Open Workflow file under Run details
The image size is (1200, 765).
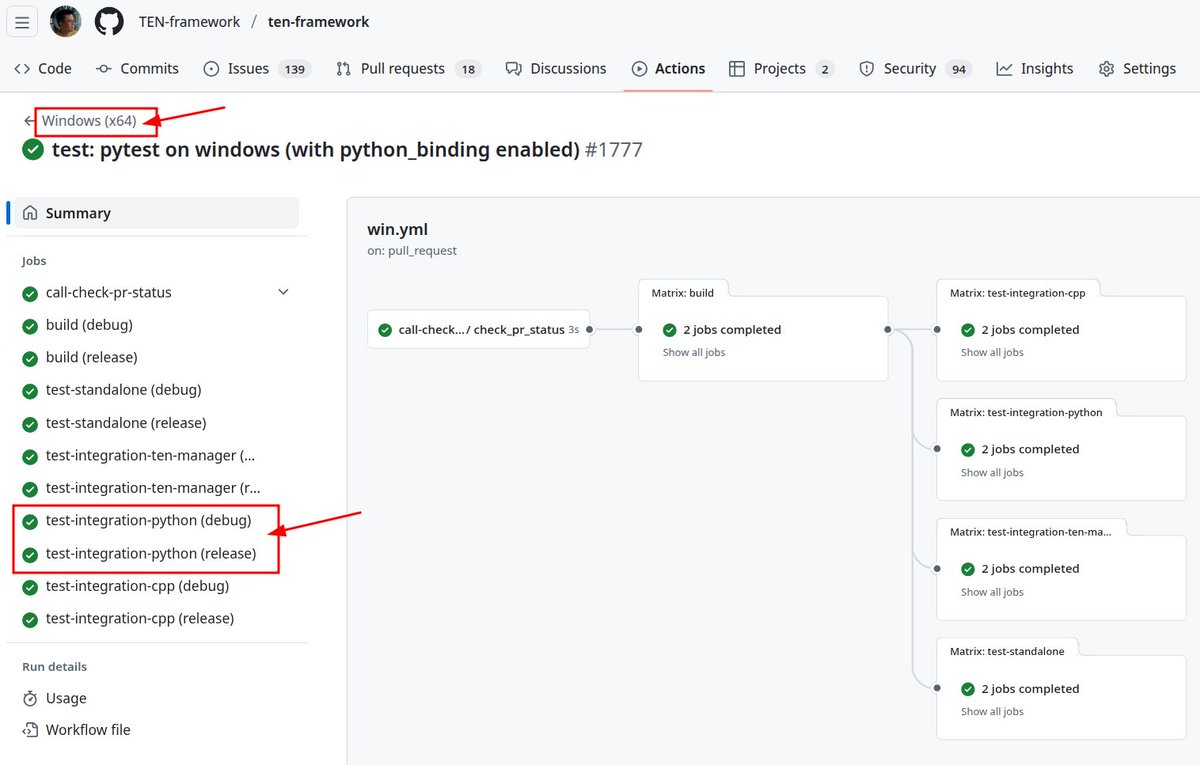88,730
